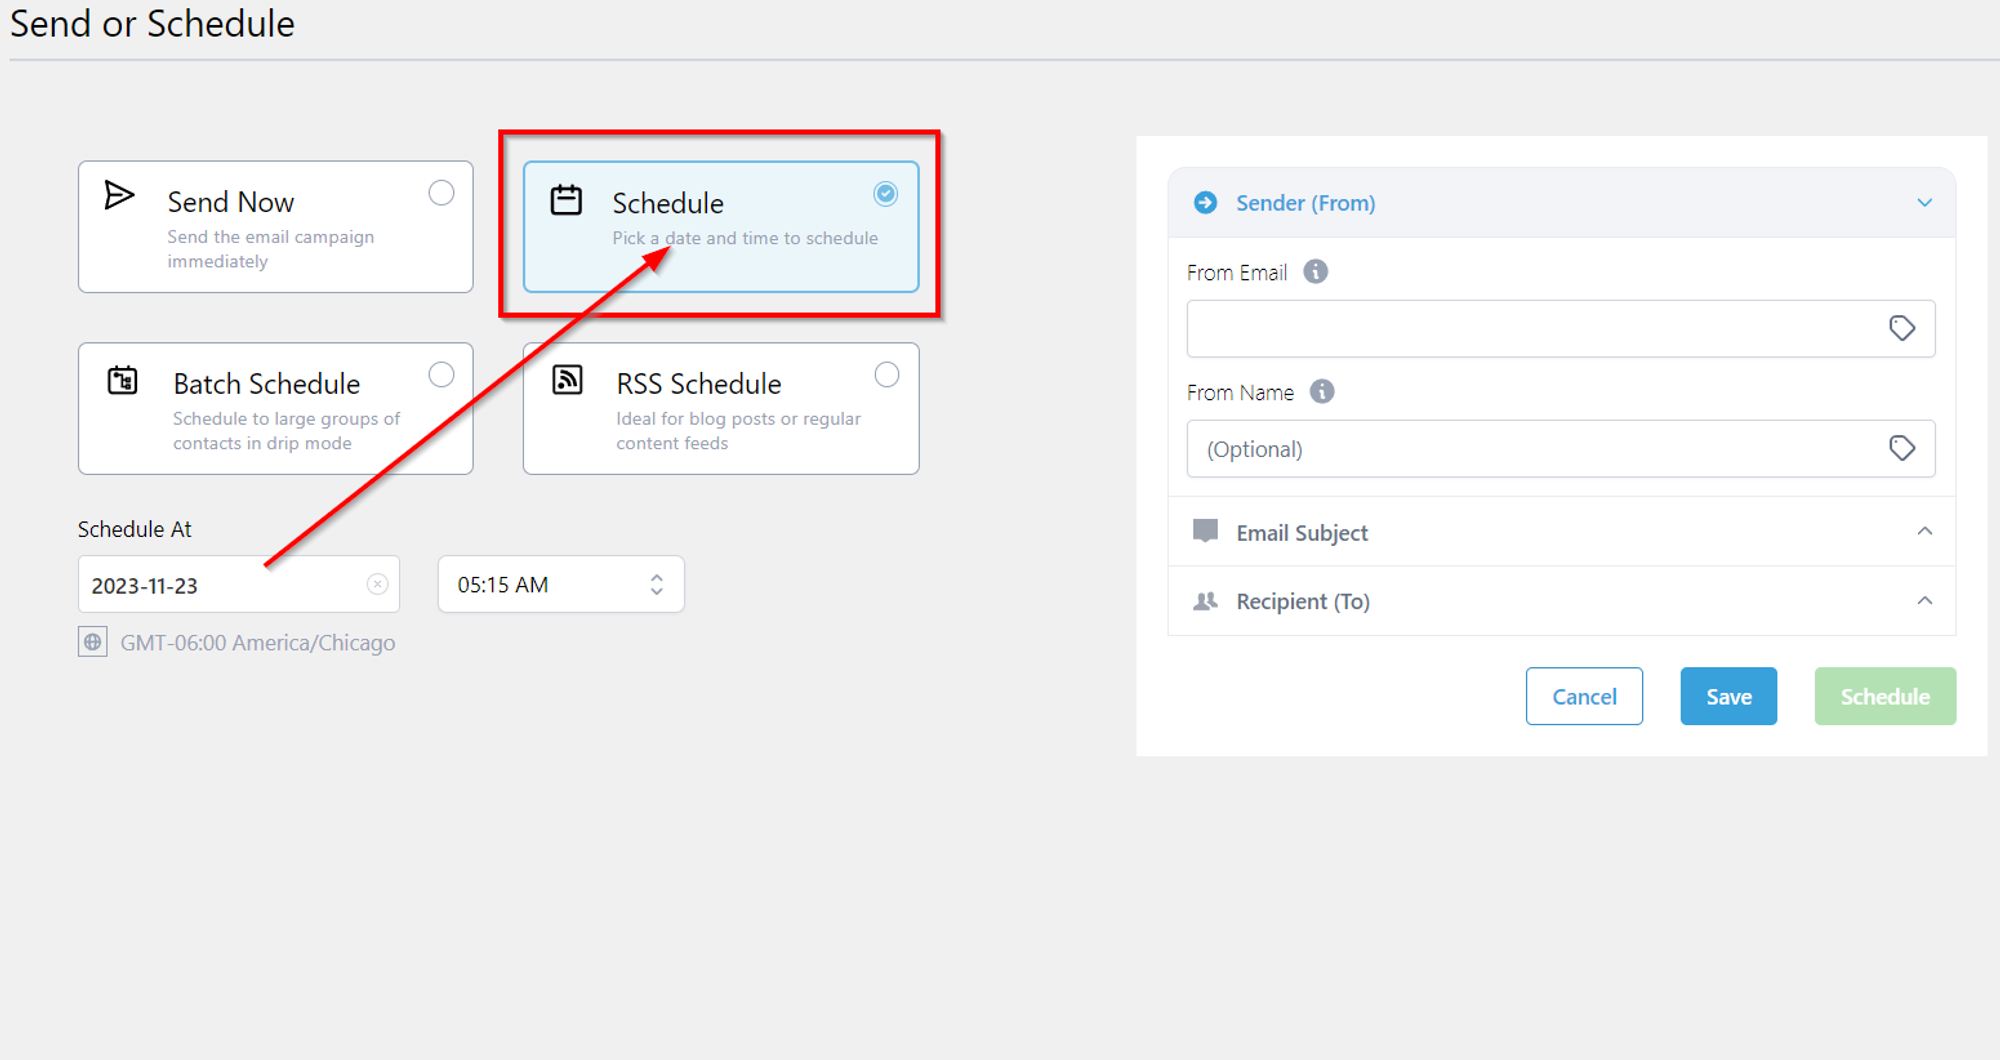Collapse the Sender (From) section
Viewport: 2000px width, 1060px height.
point(1925,203)
